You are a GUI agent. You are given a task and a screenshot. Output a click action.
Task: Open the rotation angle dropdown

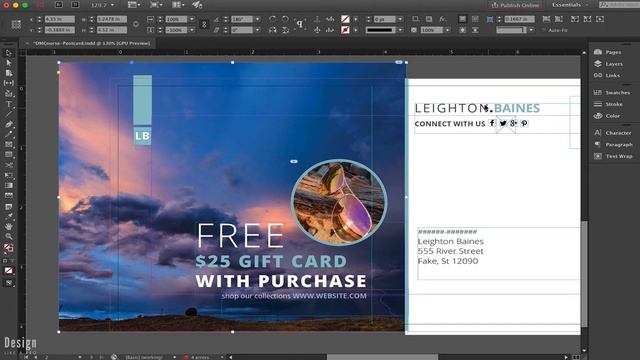click(x=258, y=19)
